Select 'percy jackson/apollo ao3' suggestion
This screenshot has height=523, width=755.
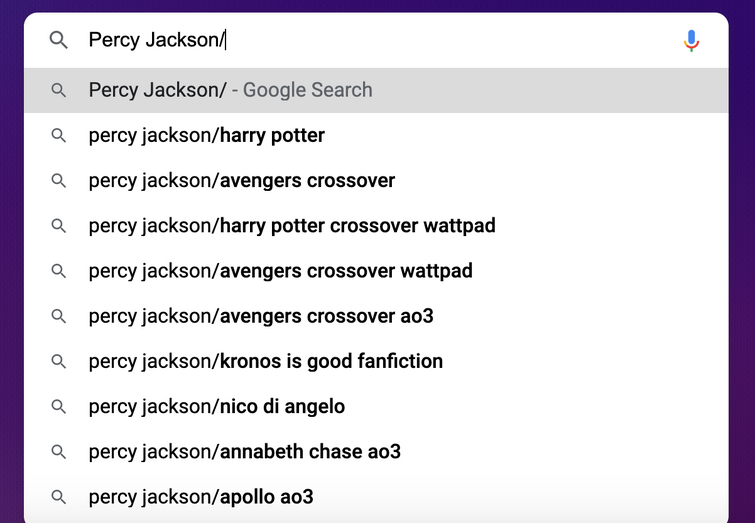376,497
